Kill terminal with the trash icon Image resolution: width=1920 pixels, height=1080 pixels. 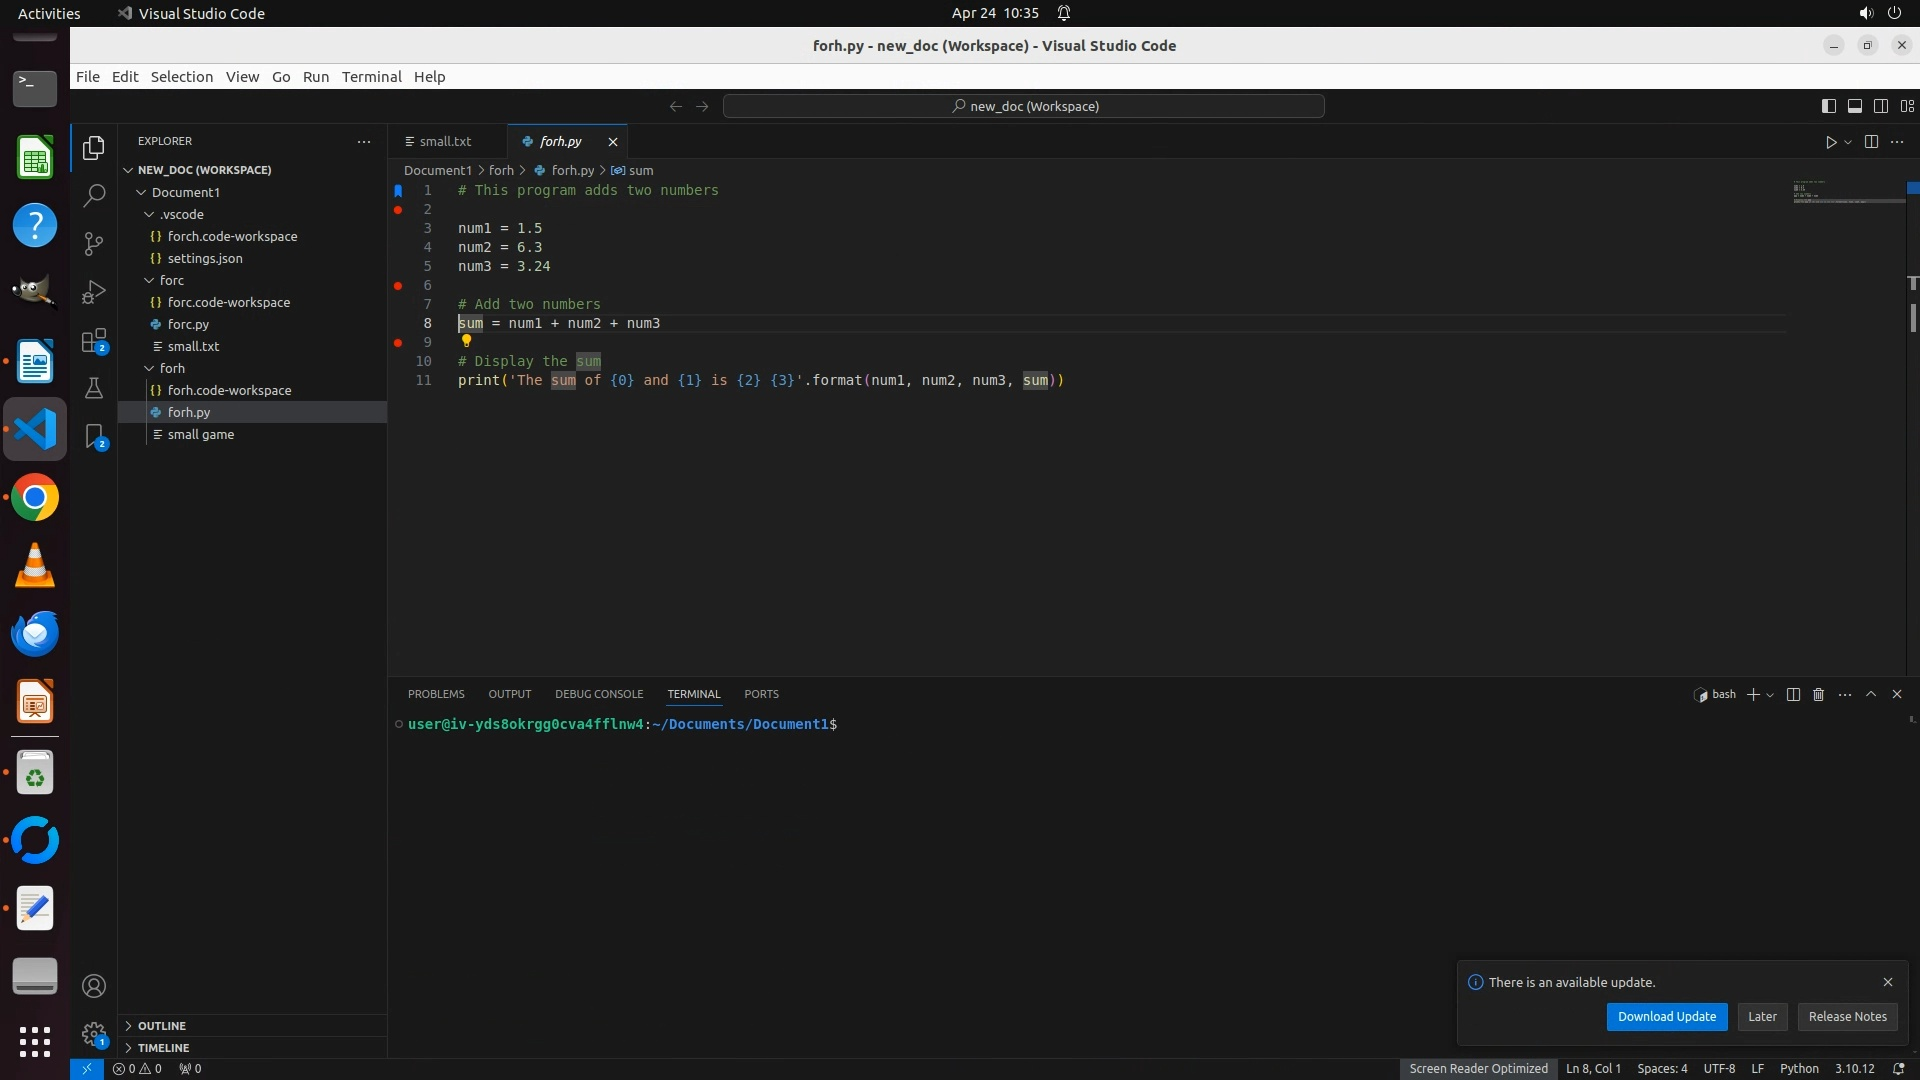[x=1819, y=695]
